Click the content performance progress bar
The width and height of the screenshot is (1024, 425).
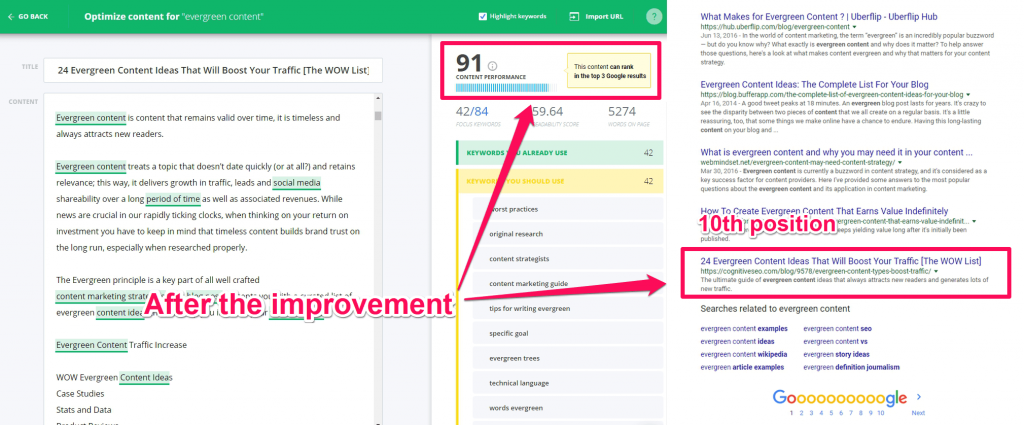tap(506, 88)
